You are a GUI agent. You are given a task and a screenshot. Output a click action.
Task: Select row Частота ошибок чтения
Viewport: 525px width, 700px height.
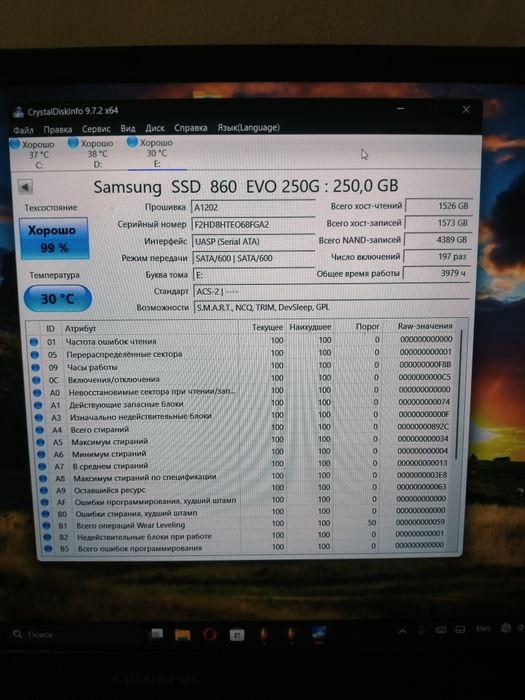[x=242, y=341]
